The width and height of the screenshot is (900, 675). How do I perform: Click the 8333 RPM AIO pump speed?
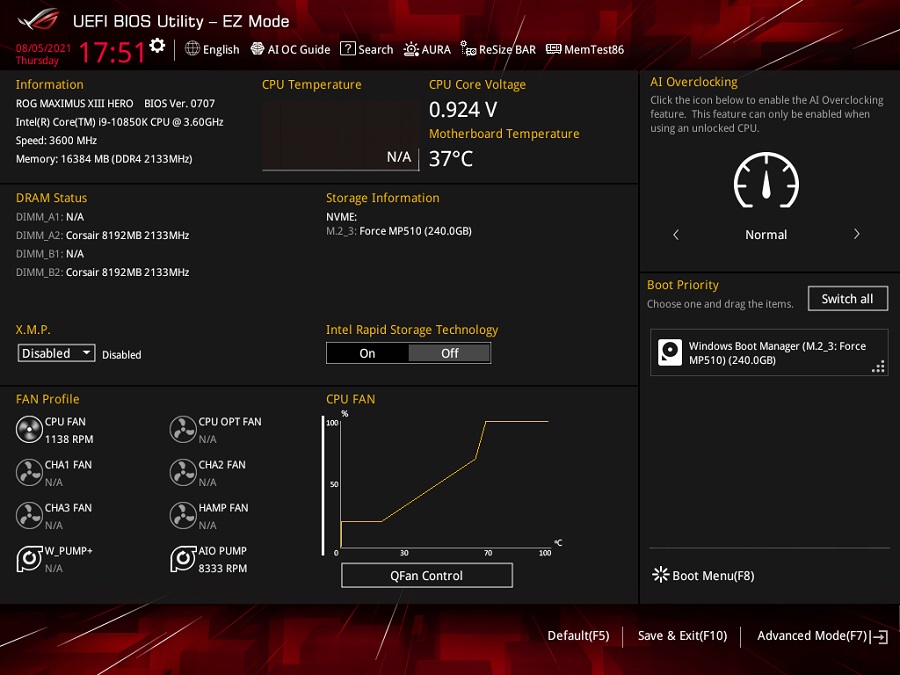tap(223, 568)
